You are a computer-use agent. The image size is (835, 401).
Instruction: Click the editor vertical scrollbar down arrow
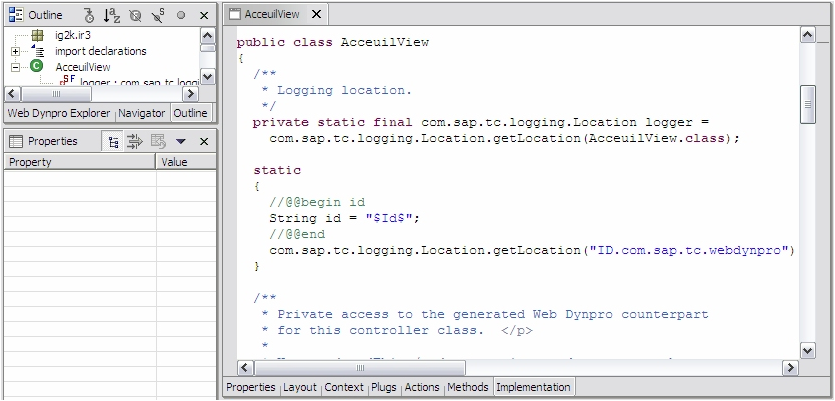tap(808, 348)
